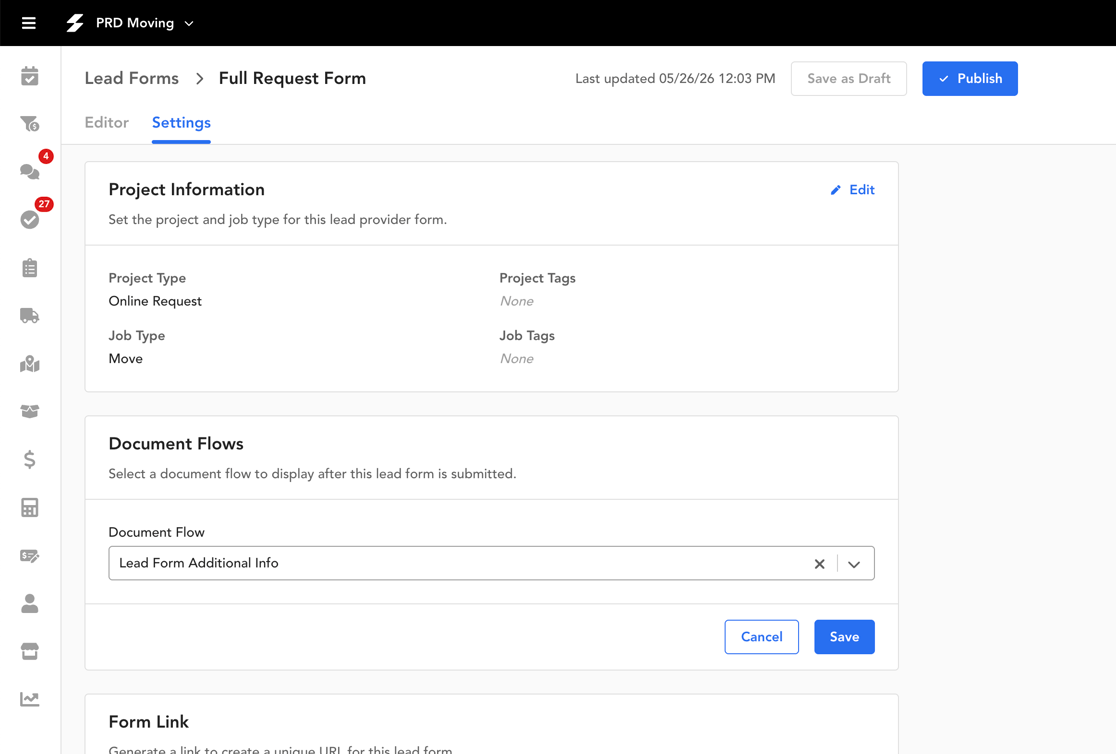Click the Online Request project type value
This screenshot has height=754, width=1116.
tap(155, 301)
